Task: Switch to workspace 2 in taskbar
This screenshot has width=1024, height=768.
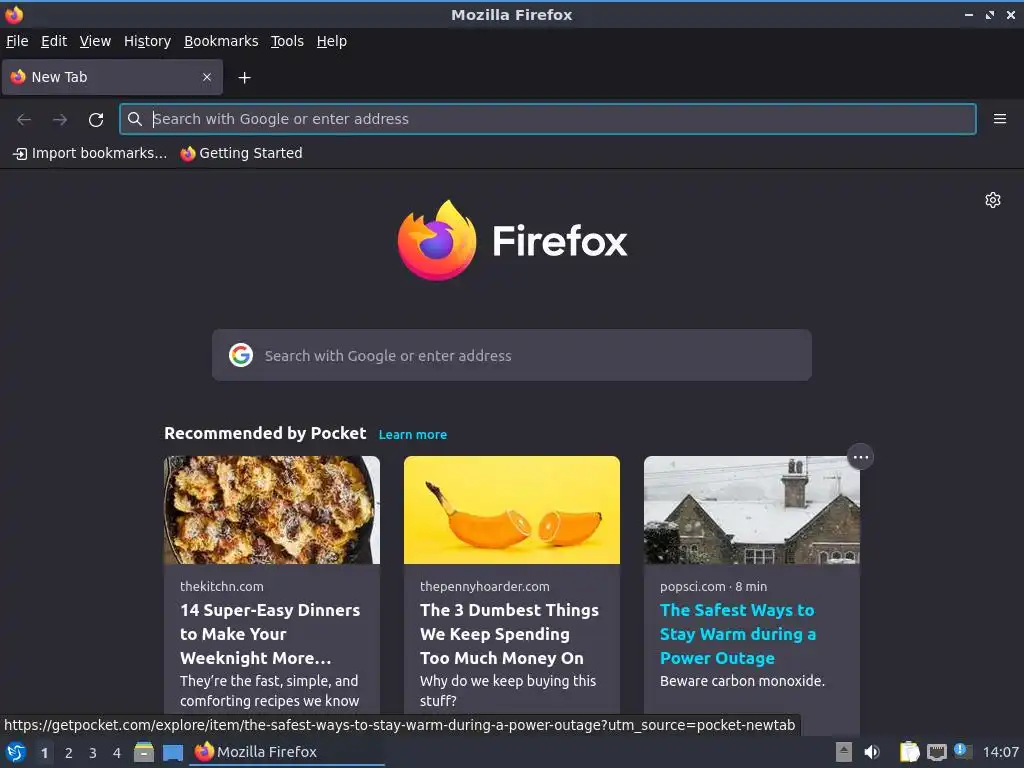Action: click(69, 753)
